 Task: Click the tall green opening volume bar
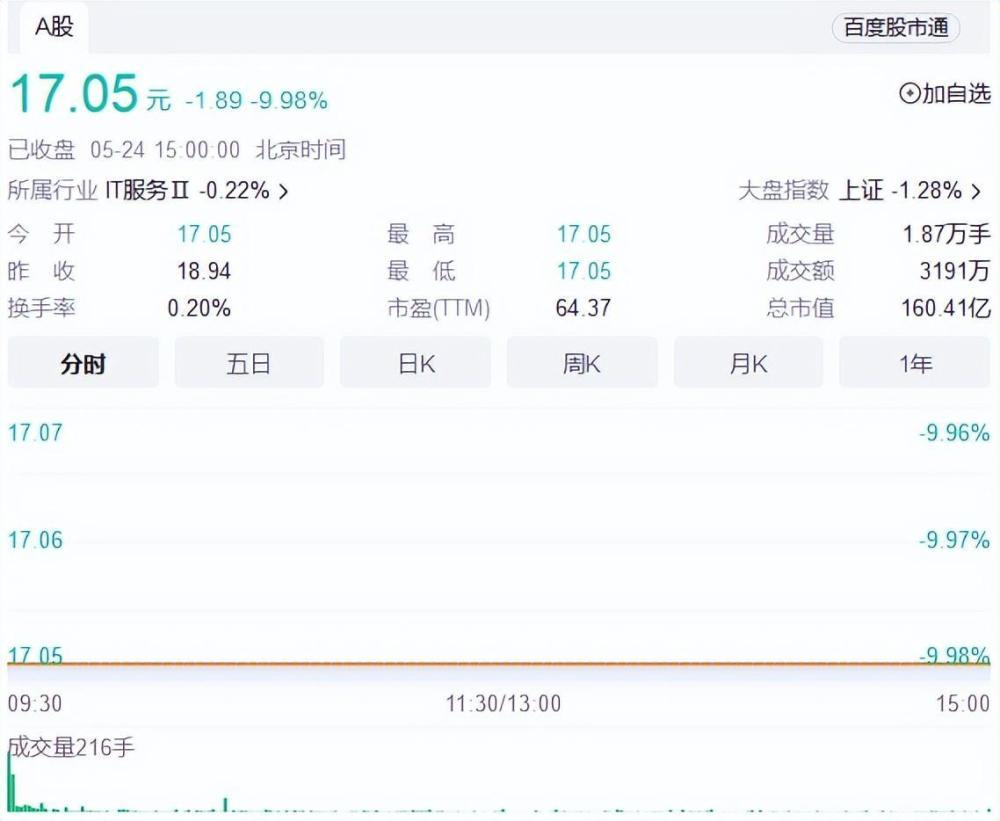tap(10, 781)
